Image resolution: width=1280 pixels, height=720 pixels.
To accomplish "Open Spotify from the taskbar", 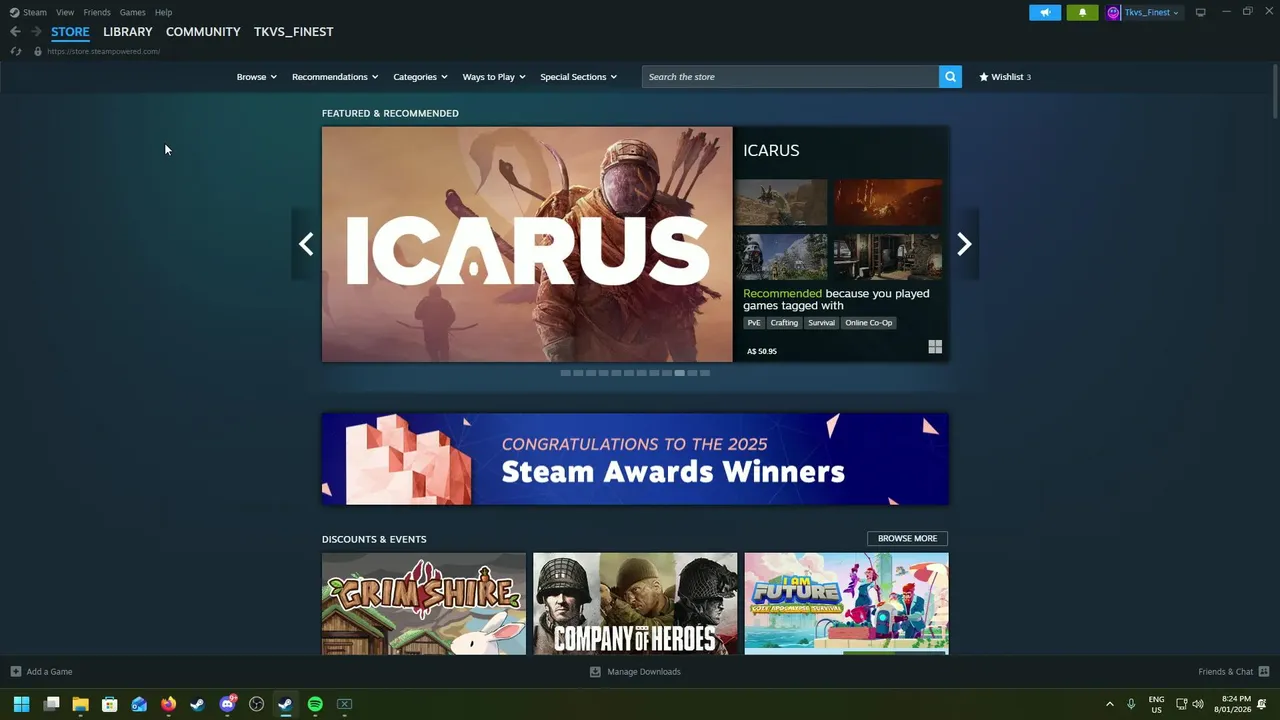I will (x=315, y=704).
